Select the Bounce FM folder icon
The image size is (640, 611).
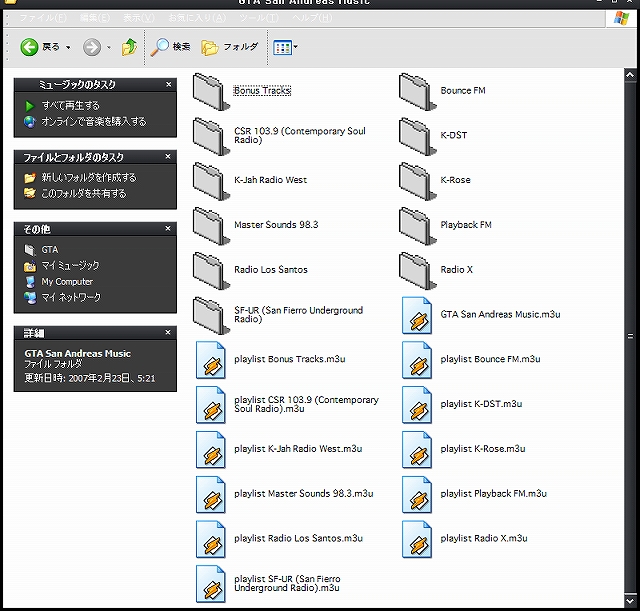[x=417, y=91]
